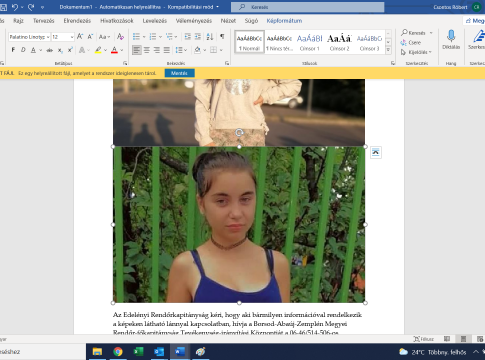Viewport: 485px width, 360px height.
Task: Click in the title bar search box
Action: pyautogui.click(x=307, y=7)
